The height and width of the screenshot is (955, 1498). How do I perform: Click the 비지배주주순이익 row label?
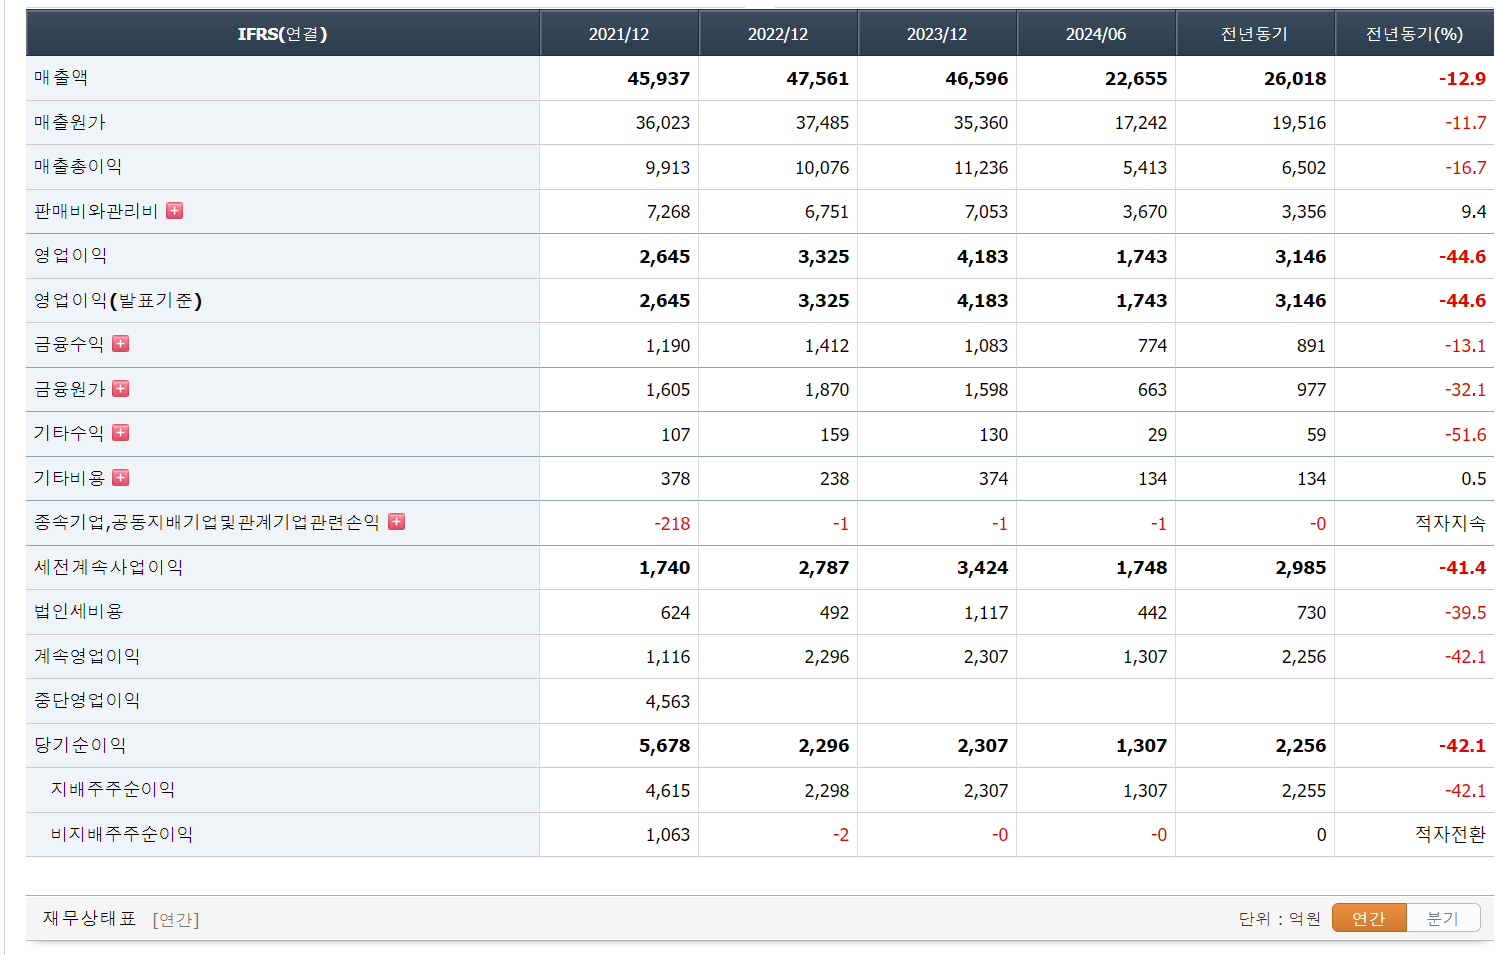pos(122,834)
